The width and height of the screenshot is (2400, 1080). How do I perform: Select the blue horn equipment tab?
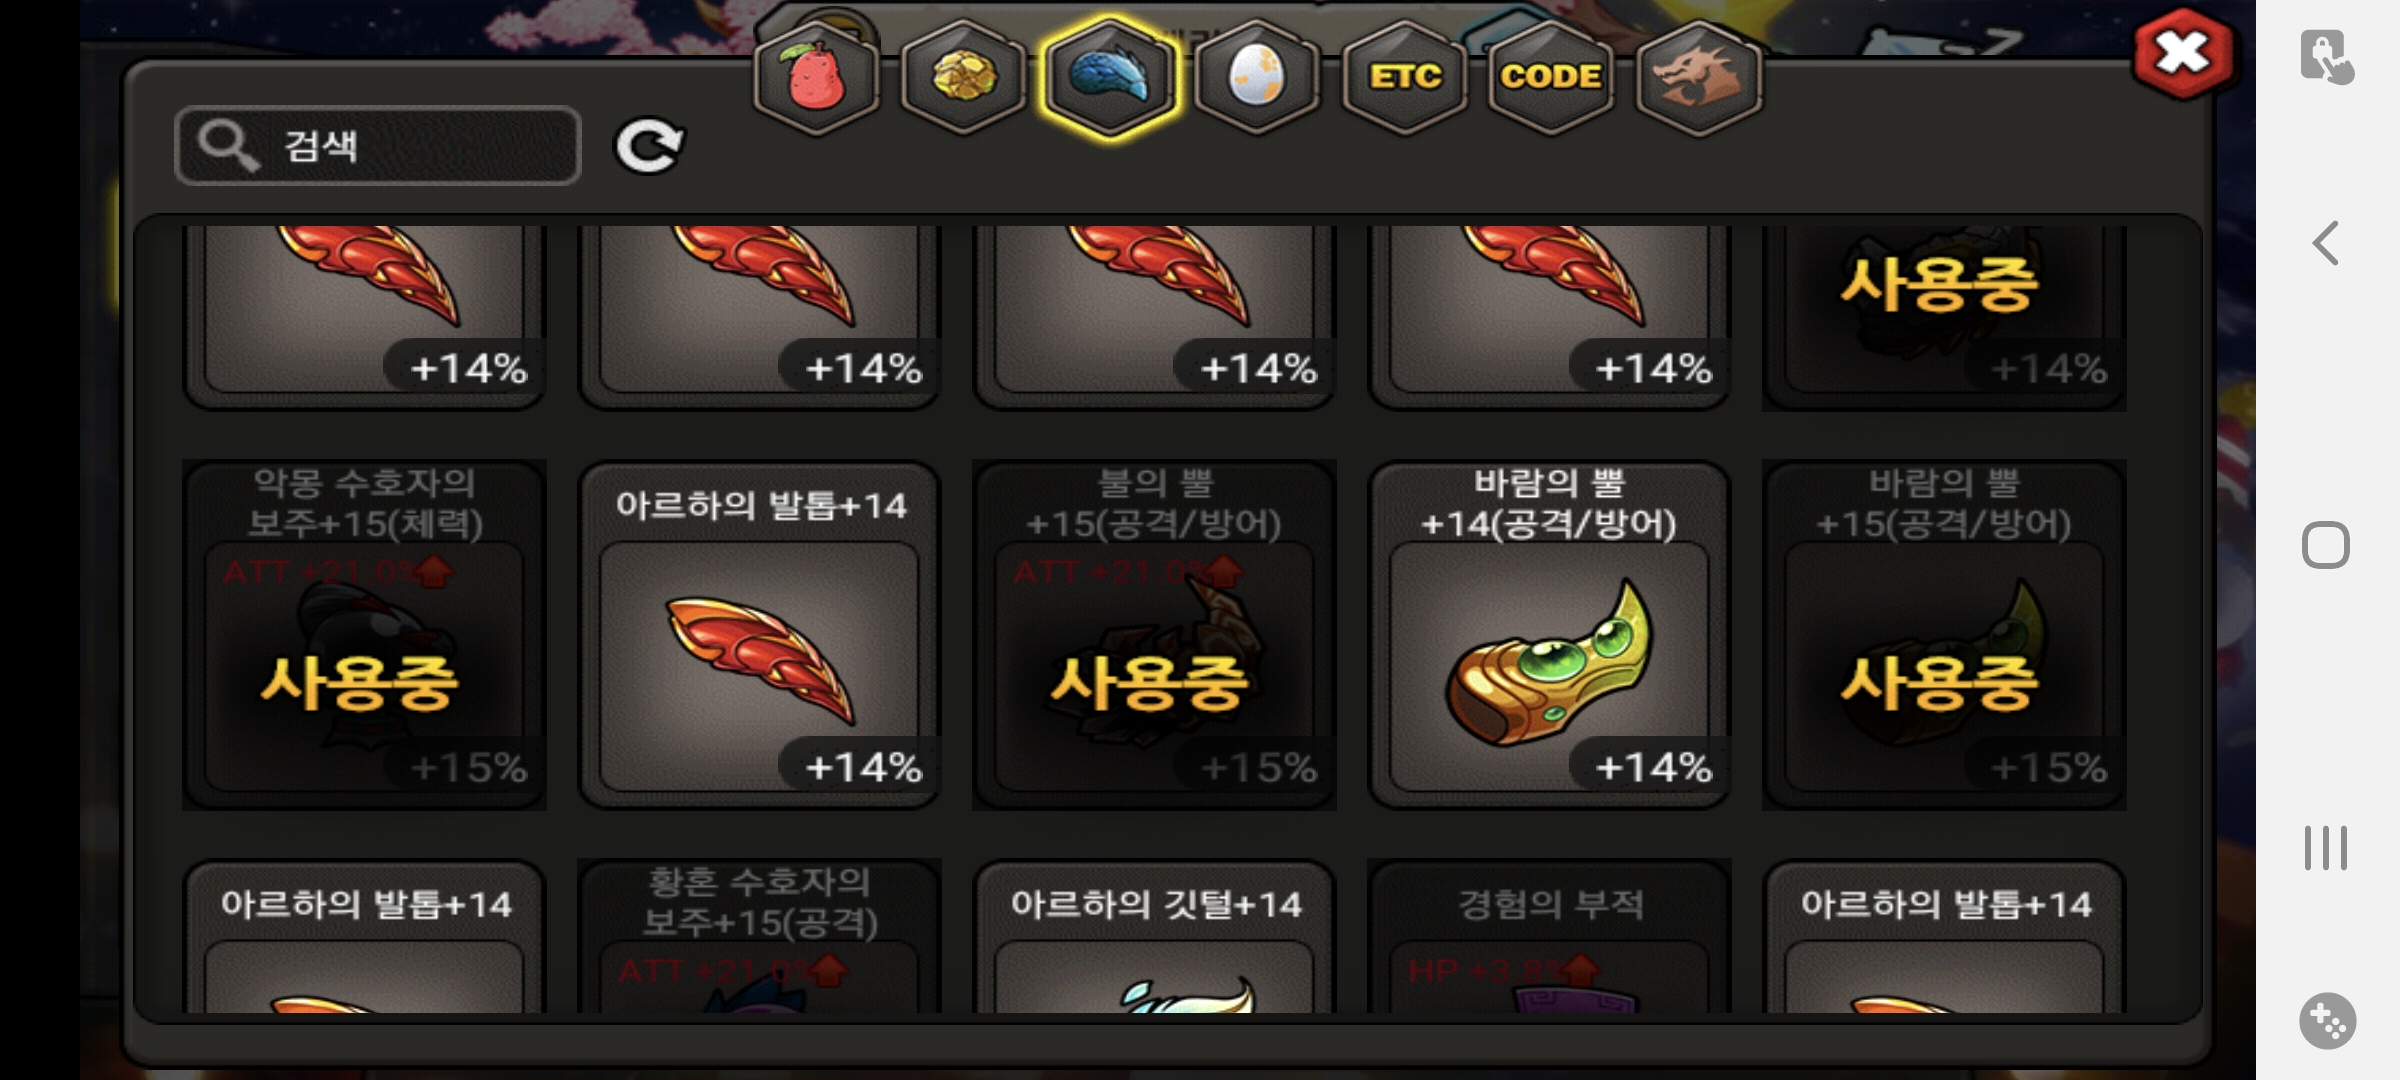tap(1110, 77)
